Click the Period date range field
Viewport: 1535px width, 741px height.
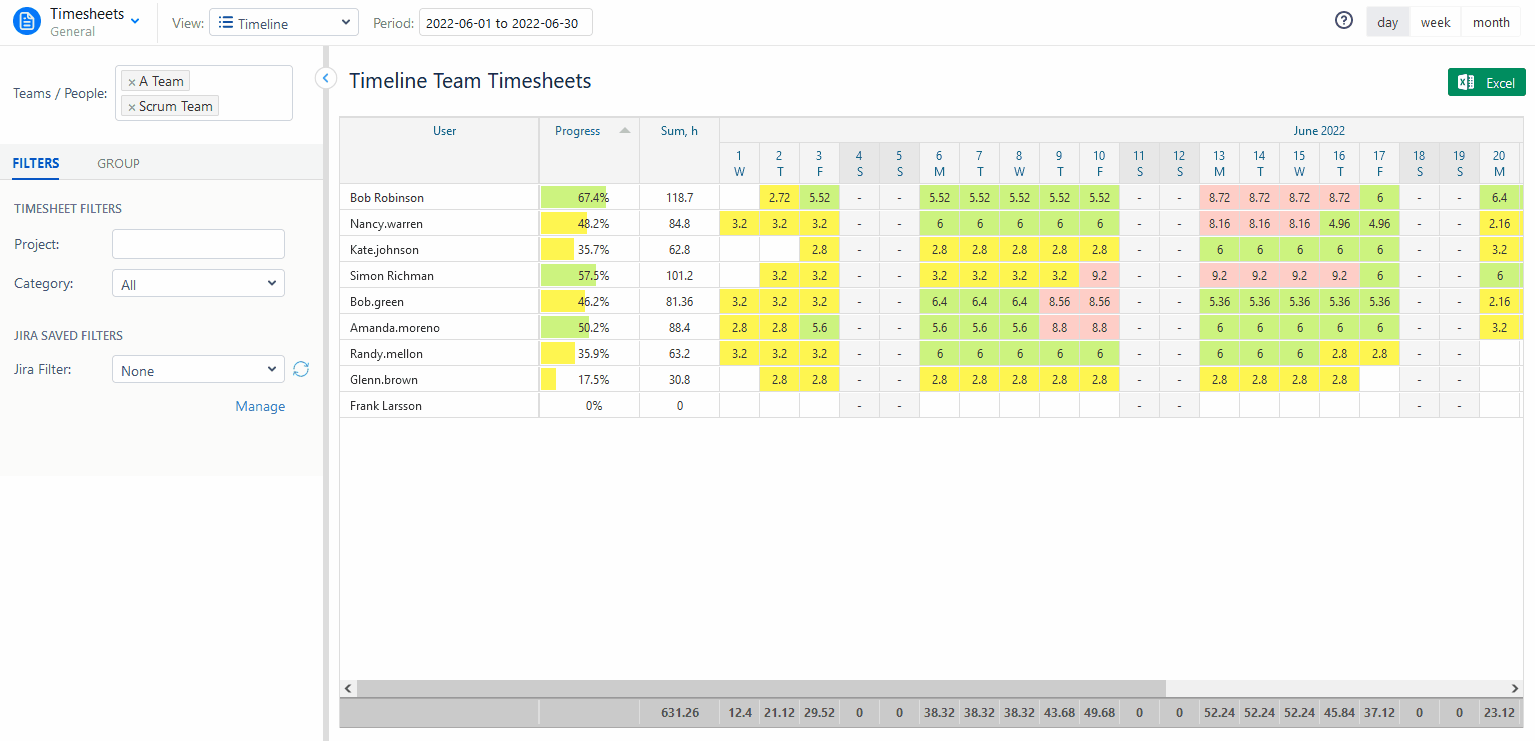pyautogui.click(x=506, y=23)
